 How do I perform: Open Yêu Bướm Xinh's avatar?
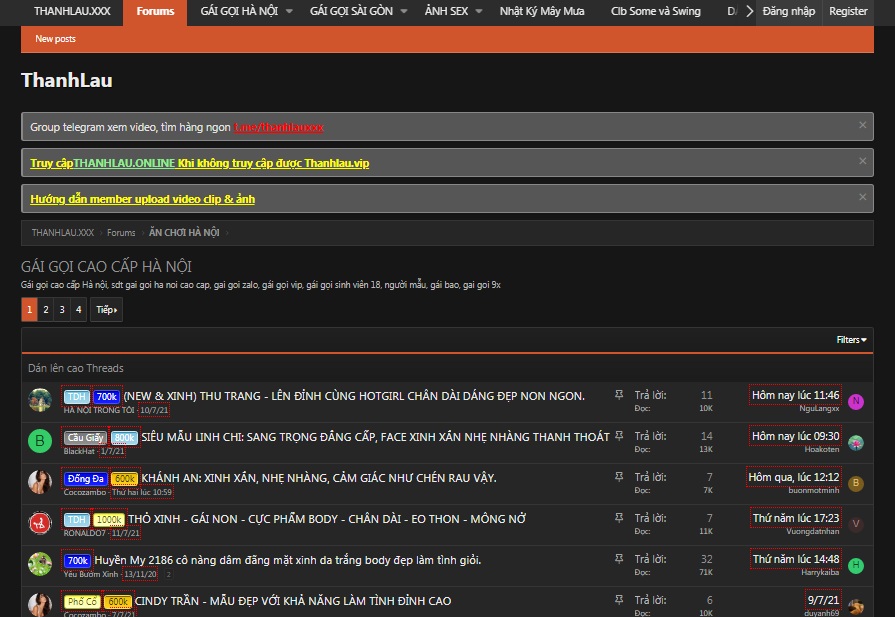tap(40, 564)
